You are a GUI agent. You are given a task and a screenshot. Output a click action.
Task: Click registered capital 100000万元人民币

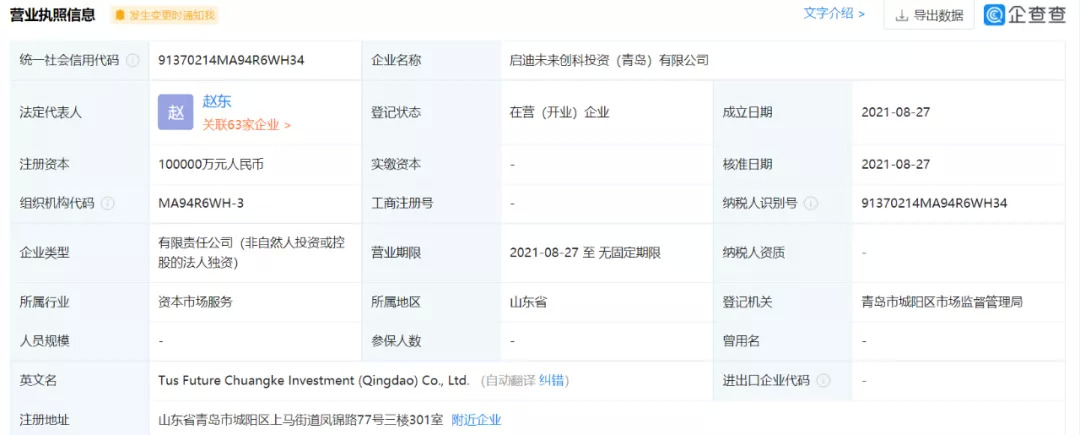pos(211,165)
